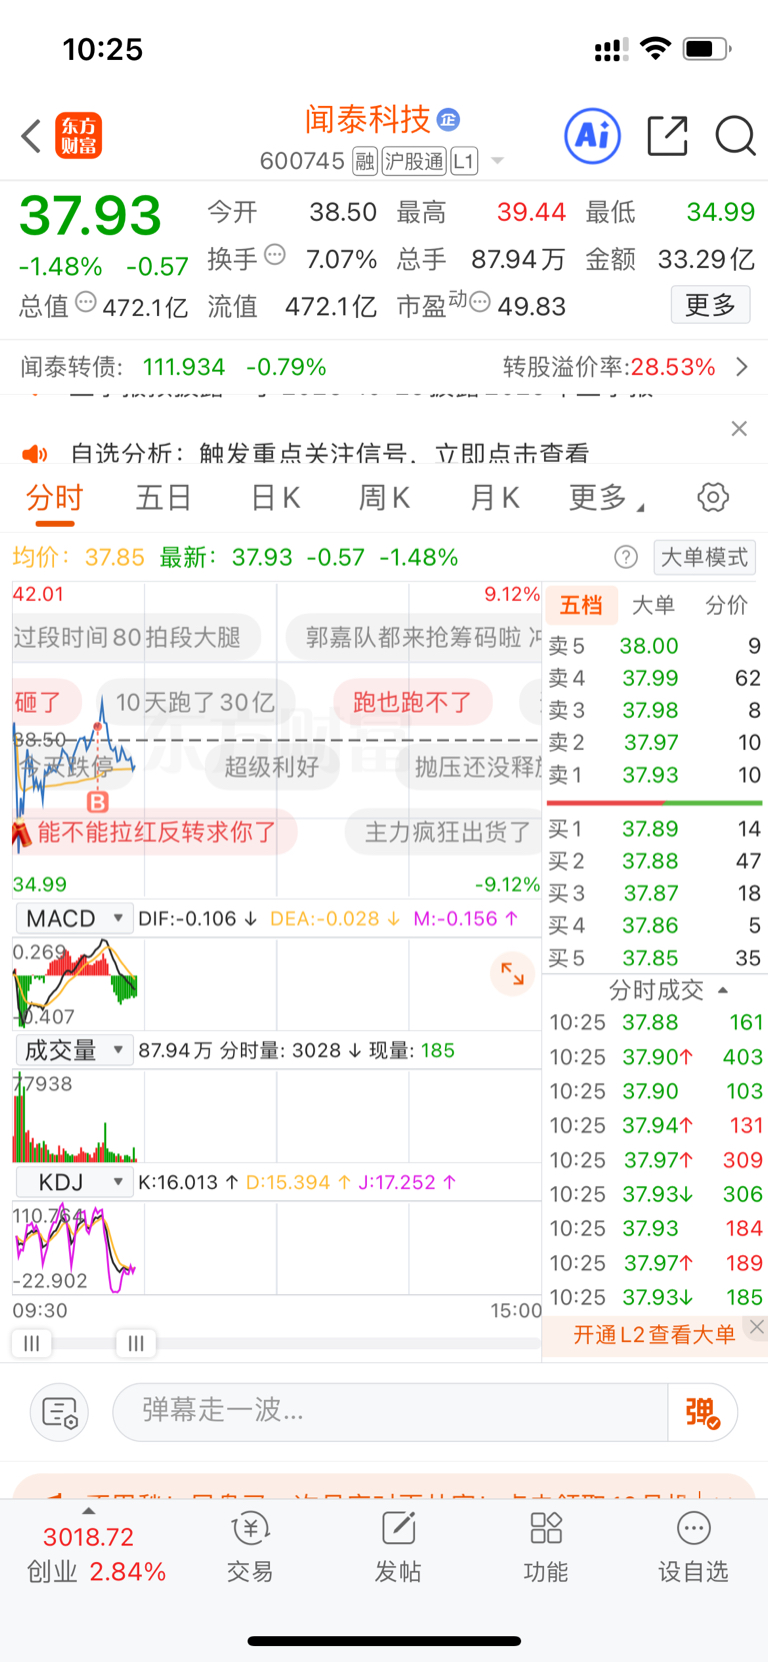Open the 发帖 post icon
Image resolution: width=768 pixels, height=1663 pixels.
point(398,1548)
